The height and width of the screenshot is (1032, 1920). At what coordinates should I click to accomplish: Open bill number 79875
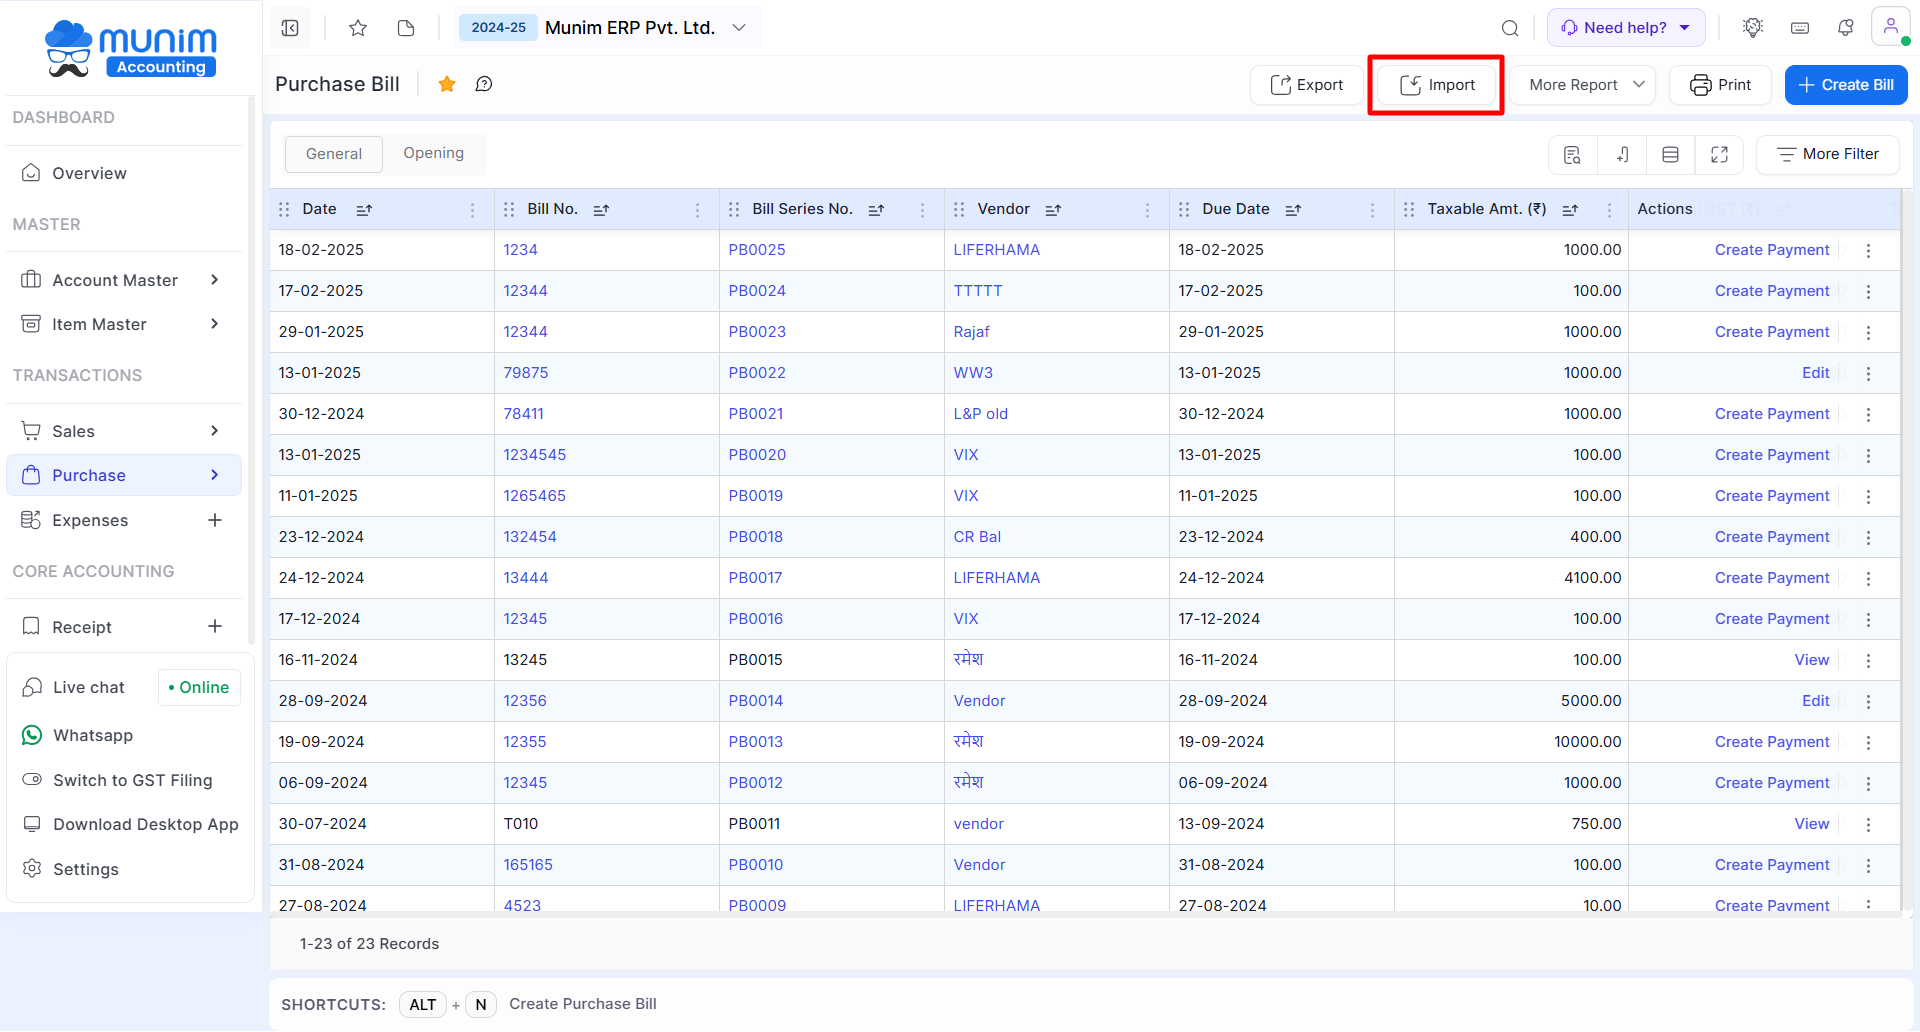(526, 373)
